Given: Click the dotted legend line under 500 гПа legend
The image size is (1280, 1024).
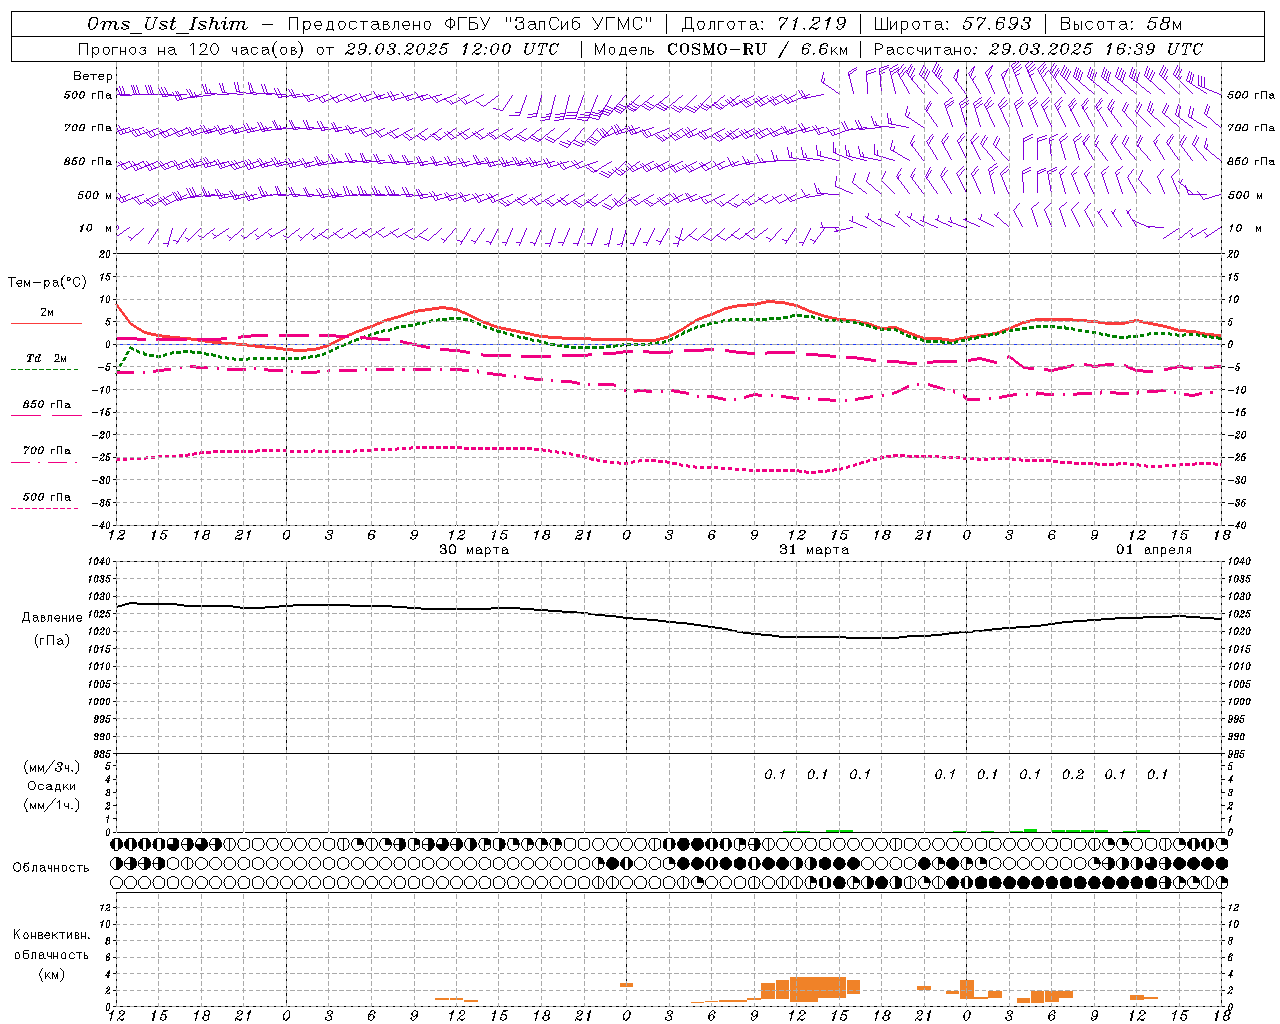Looking at the screenshot, I should [x=44, y=509].
